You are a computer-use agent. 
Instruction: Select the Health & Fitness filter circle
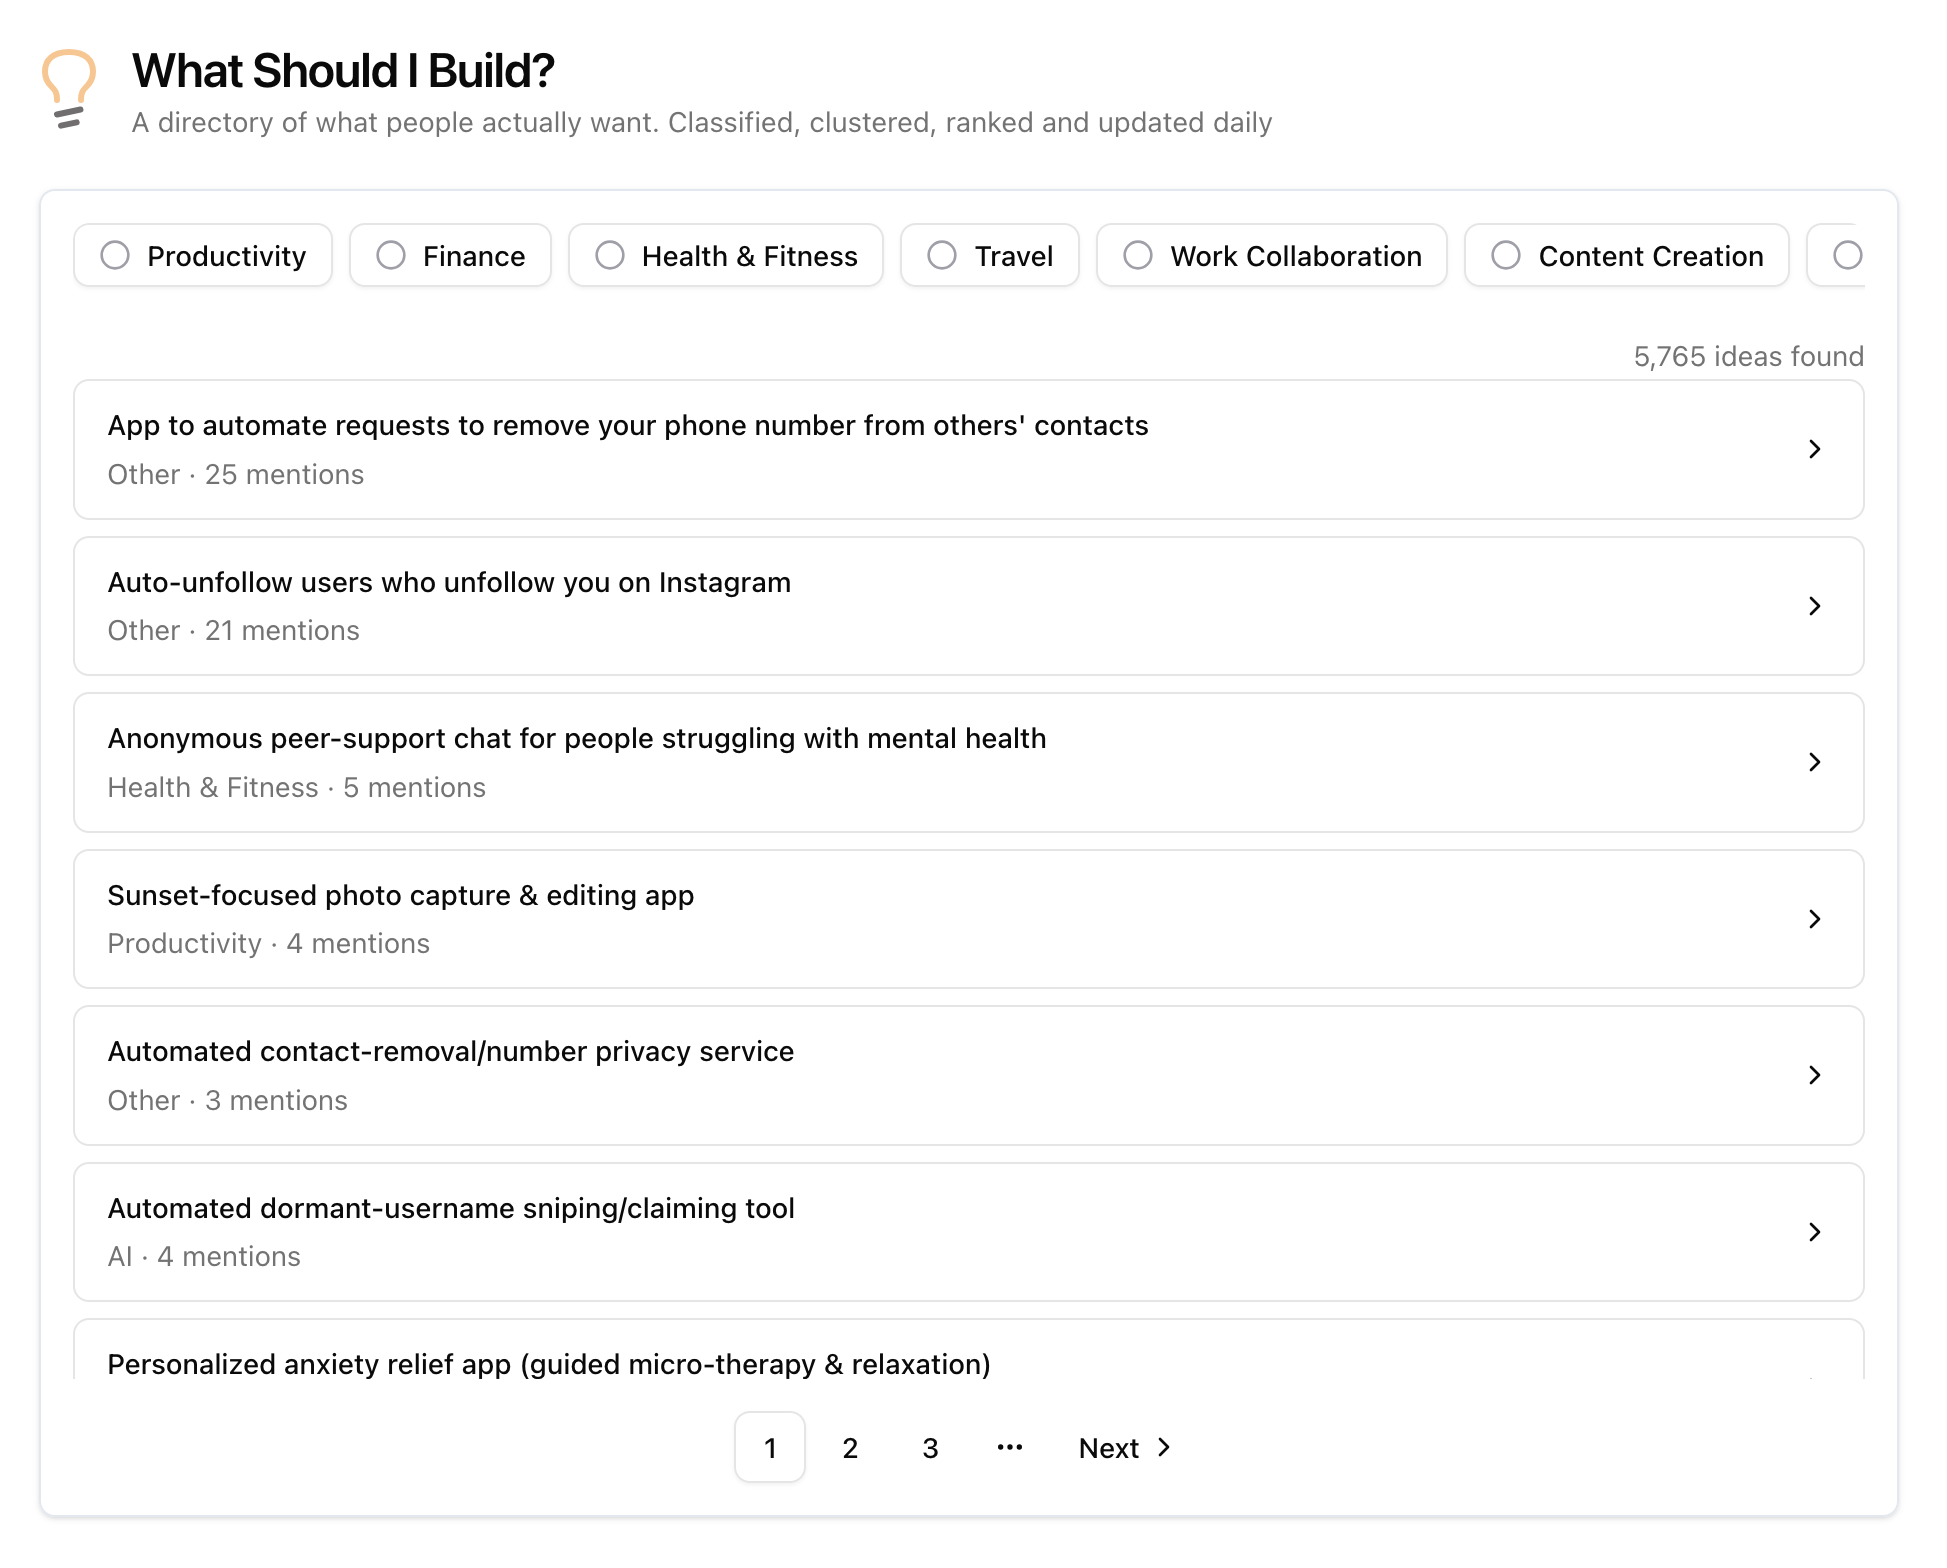click(x=609, y=255)
